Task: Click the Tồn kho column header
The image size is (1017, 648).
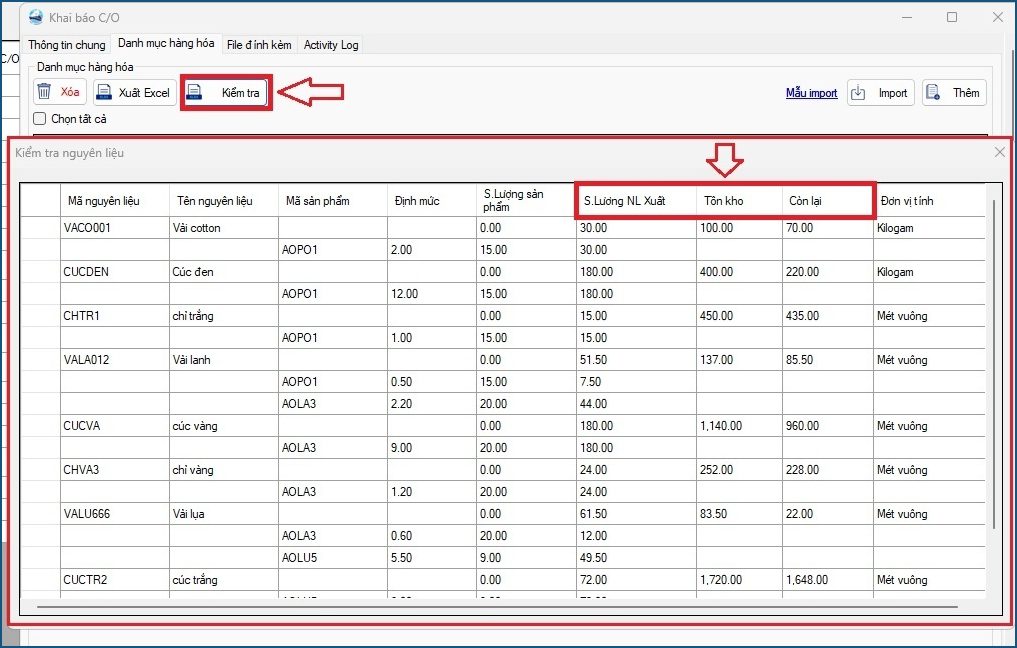Action: 739,200
